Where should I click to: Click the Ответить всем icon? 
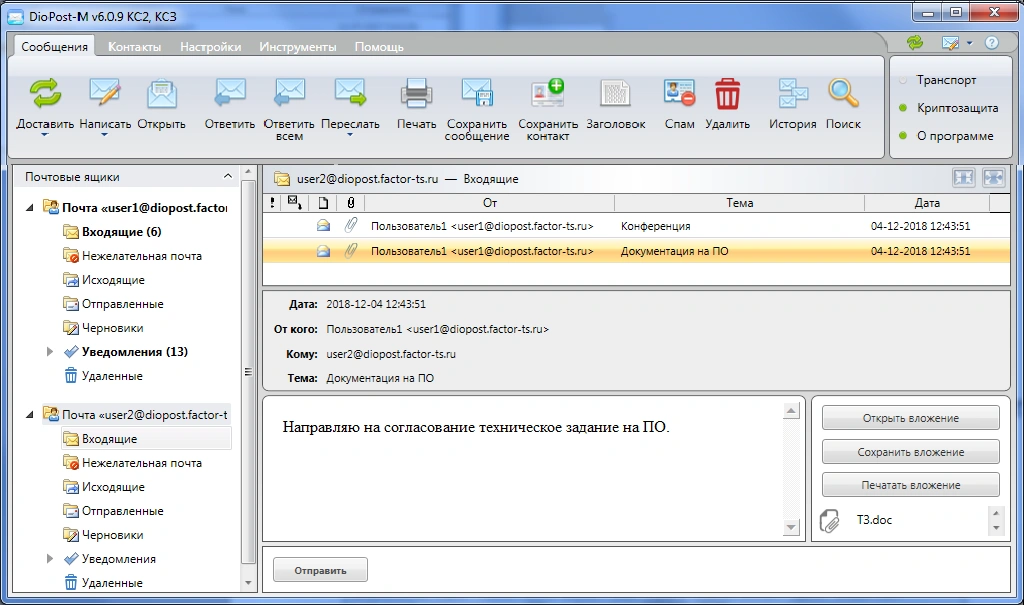tap(289, 93)
